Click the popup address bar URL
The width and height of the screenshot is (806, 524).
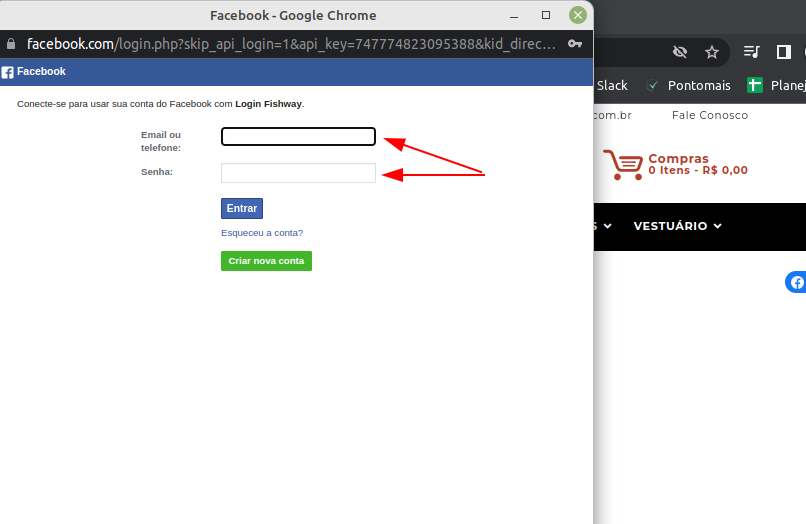pyautogui.click(x=291, y=44)
